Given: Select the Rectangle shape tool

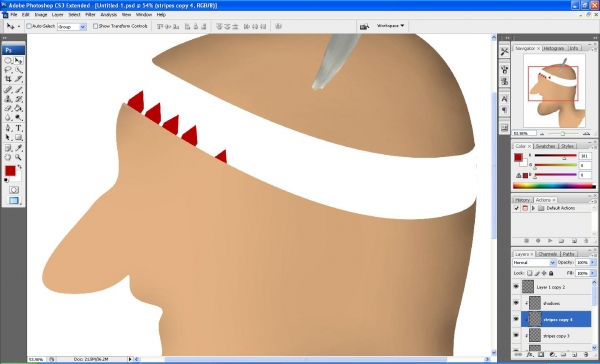Looking at the screenshot, I should [18, 137].
